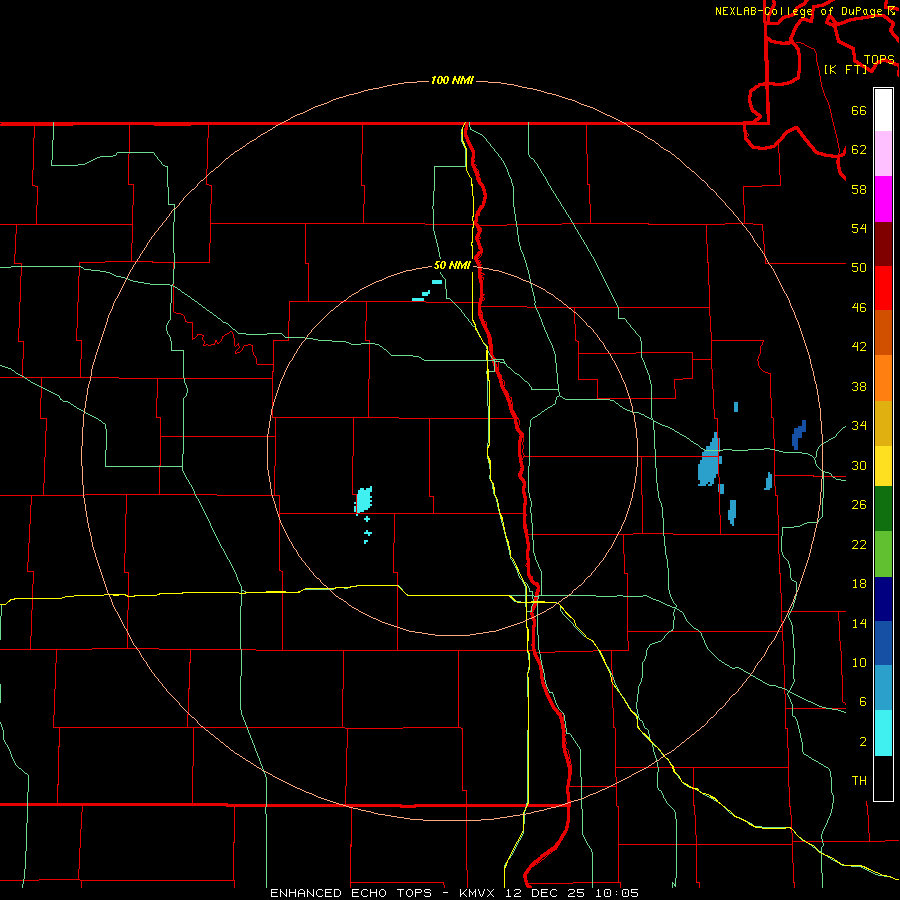Click the light steel-blue scale swatch
Screen dimensions: 900x900
pyautogui.click(x=883, y=687)
